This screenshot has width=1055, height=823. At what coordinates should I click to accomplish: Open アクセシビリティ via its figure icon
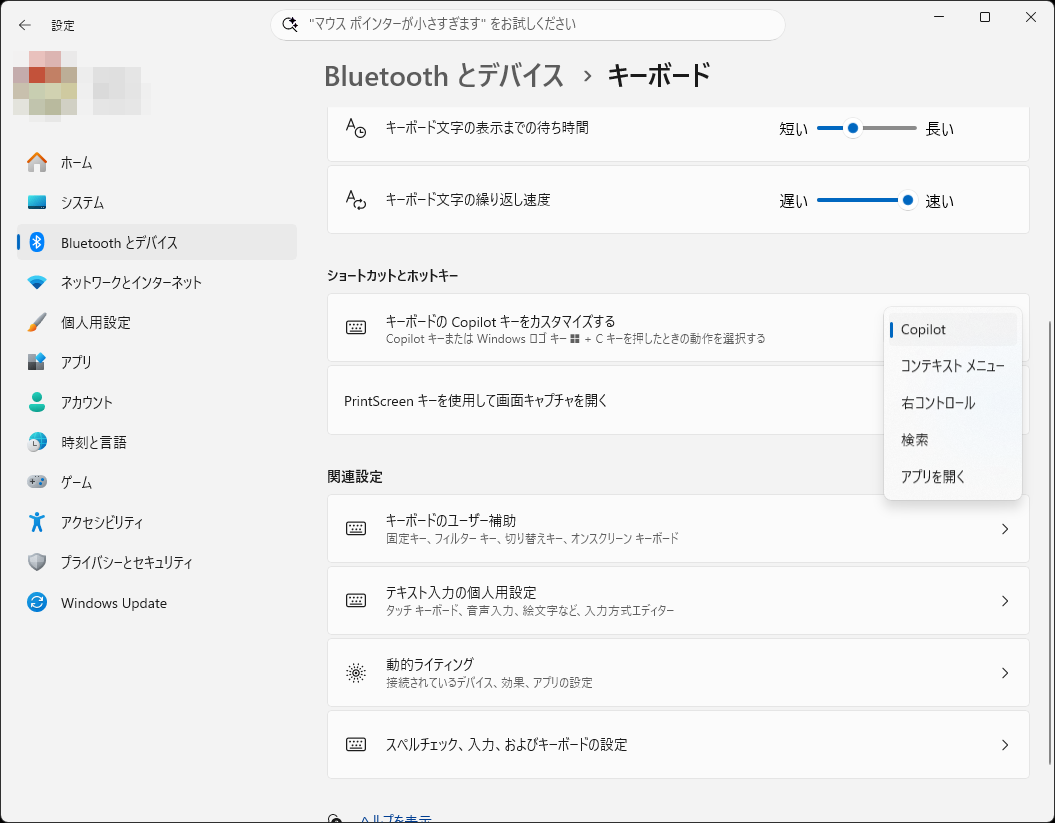coord(37,522)
